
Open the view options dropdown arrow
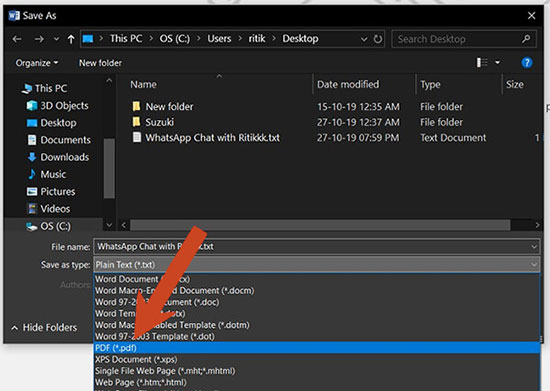pyautogui.click(x=497, y=63)
